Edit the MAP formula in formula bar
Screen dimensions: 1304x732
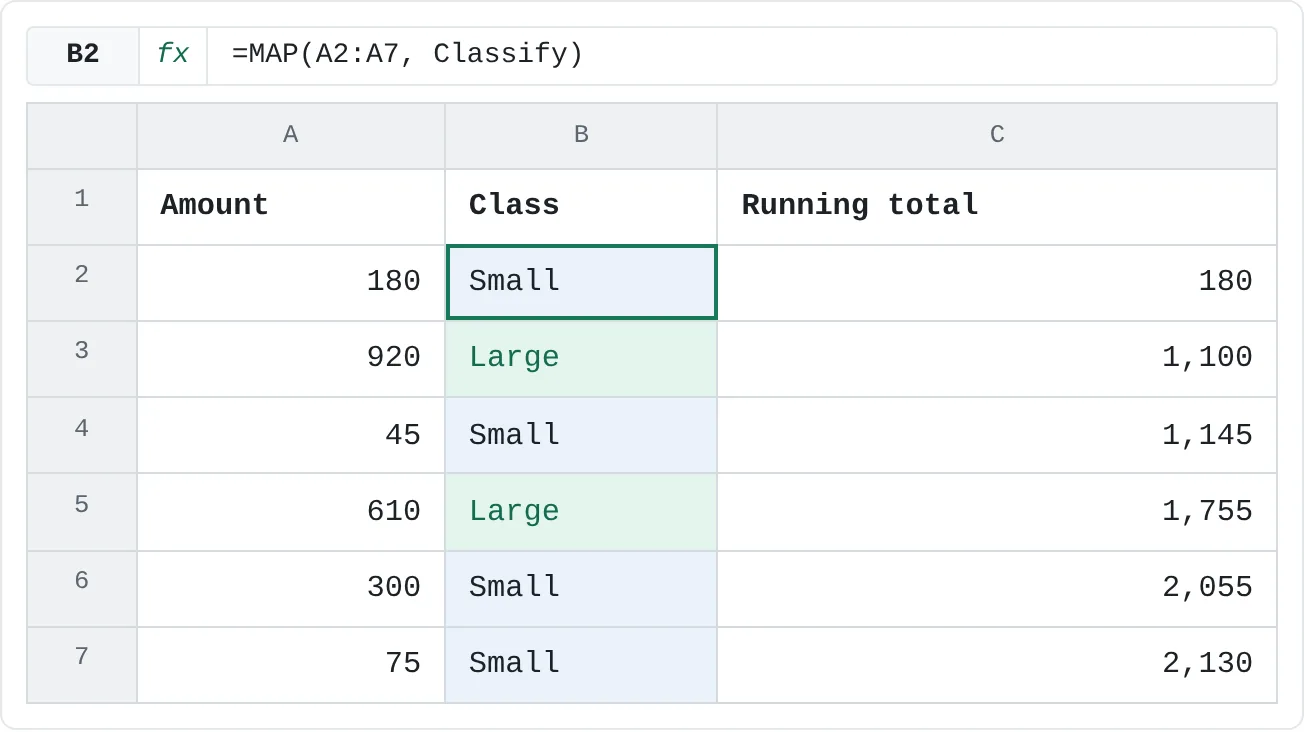tap(741, 55)
